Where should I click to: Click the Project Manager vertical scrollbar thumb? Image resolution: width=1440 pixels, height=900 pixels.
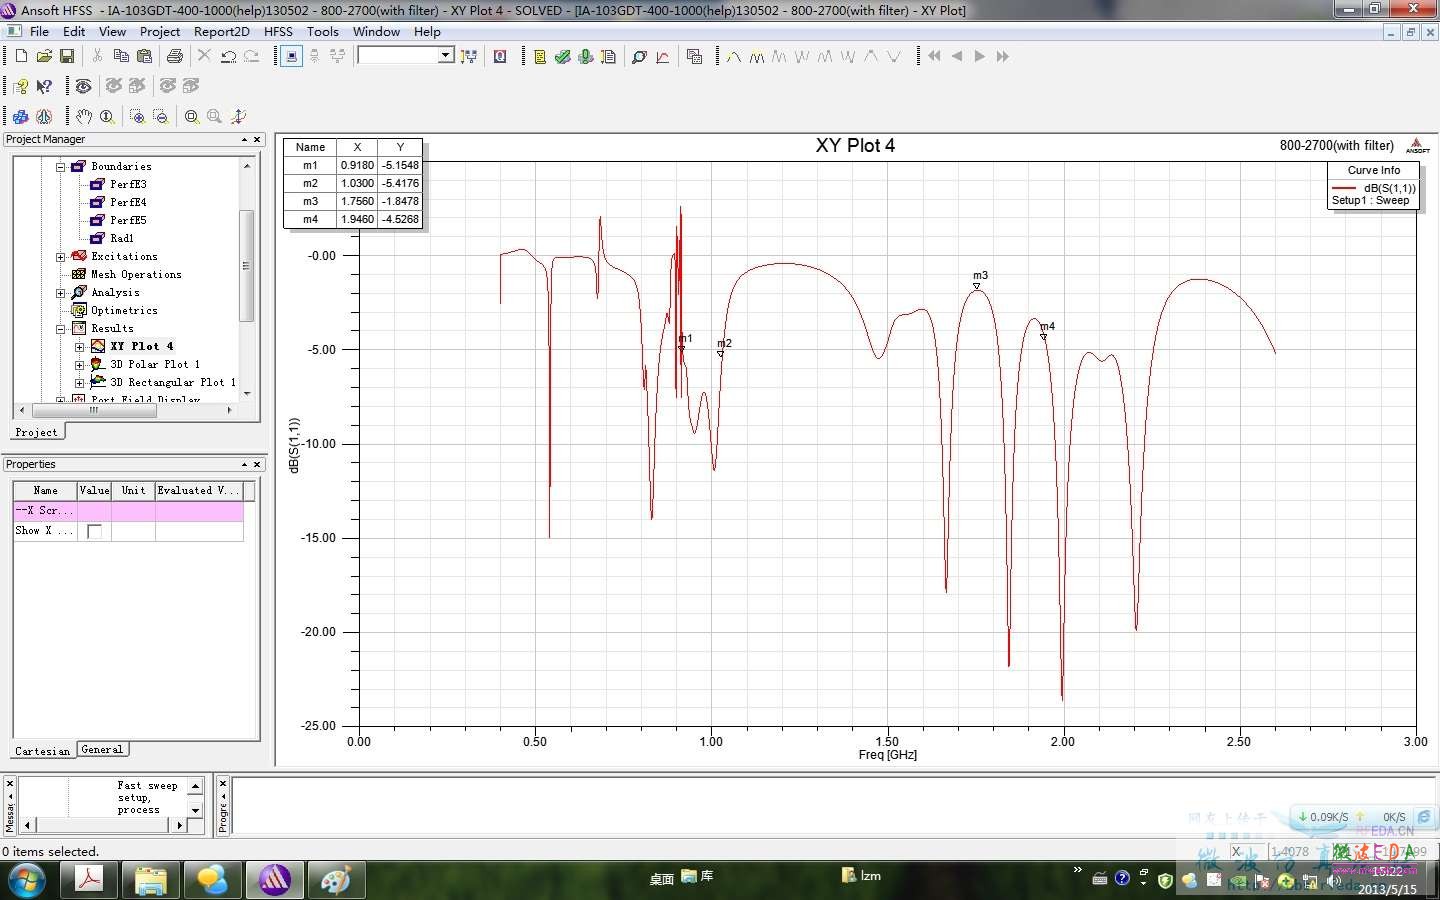point(247,266)
